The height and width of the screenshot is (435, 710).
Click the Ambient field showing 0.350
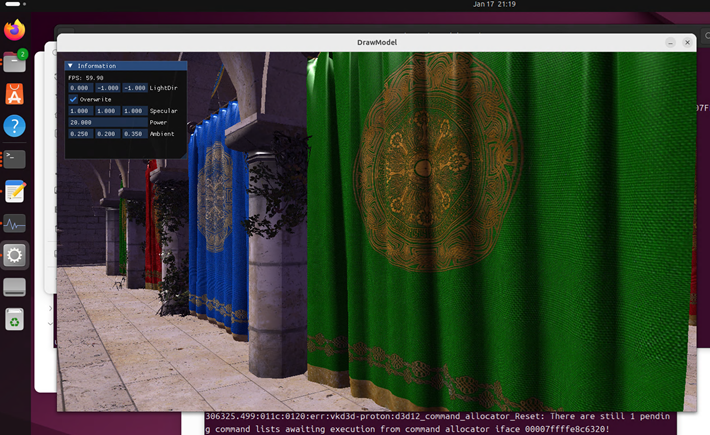coord(133,133)
